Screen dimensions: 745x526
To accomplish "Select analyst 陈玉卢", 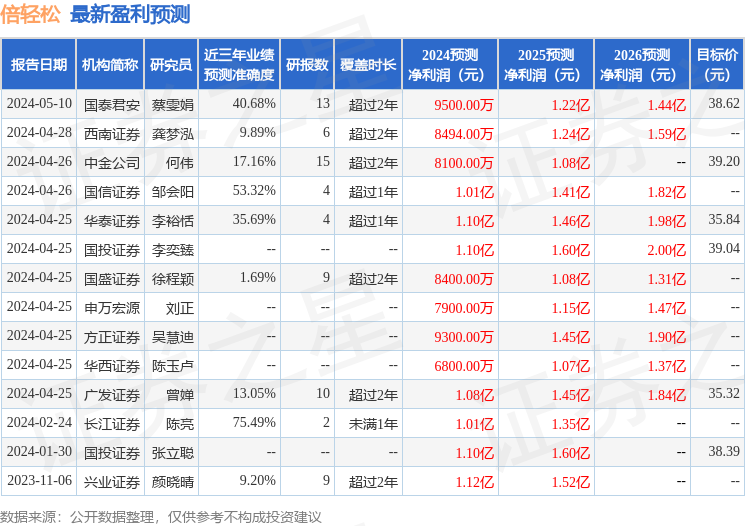I will coord(172,366).
